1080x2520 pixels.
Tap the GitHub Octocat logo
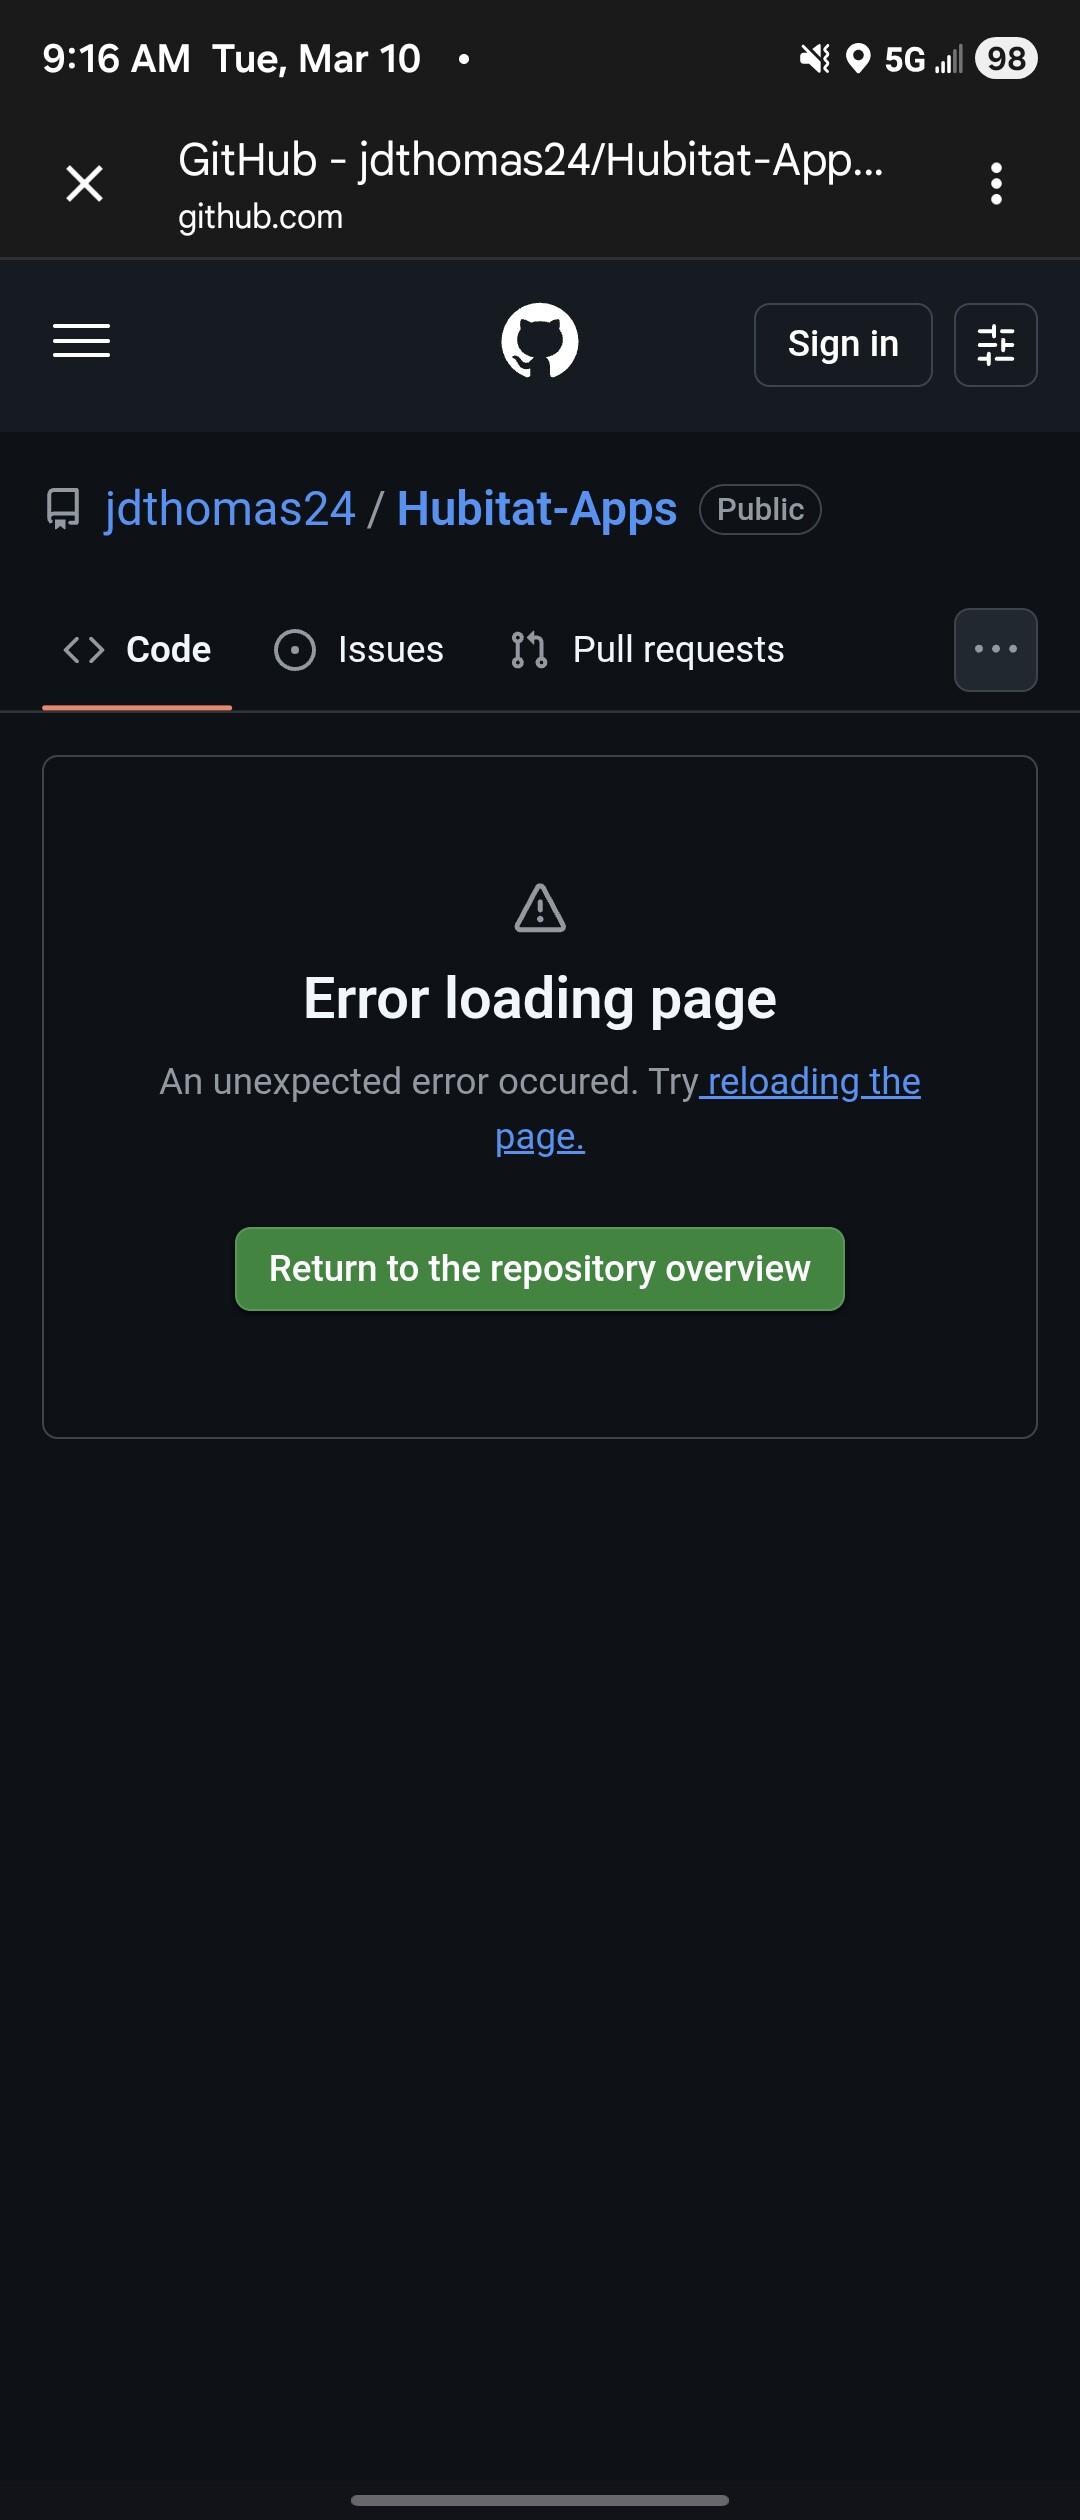click(x=540, y=341)
